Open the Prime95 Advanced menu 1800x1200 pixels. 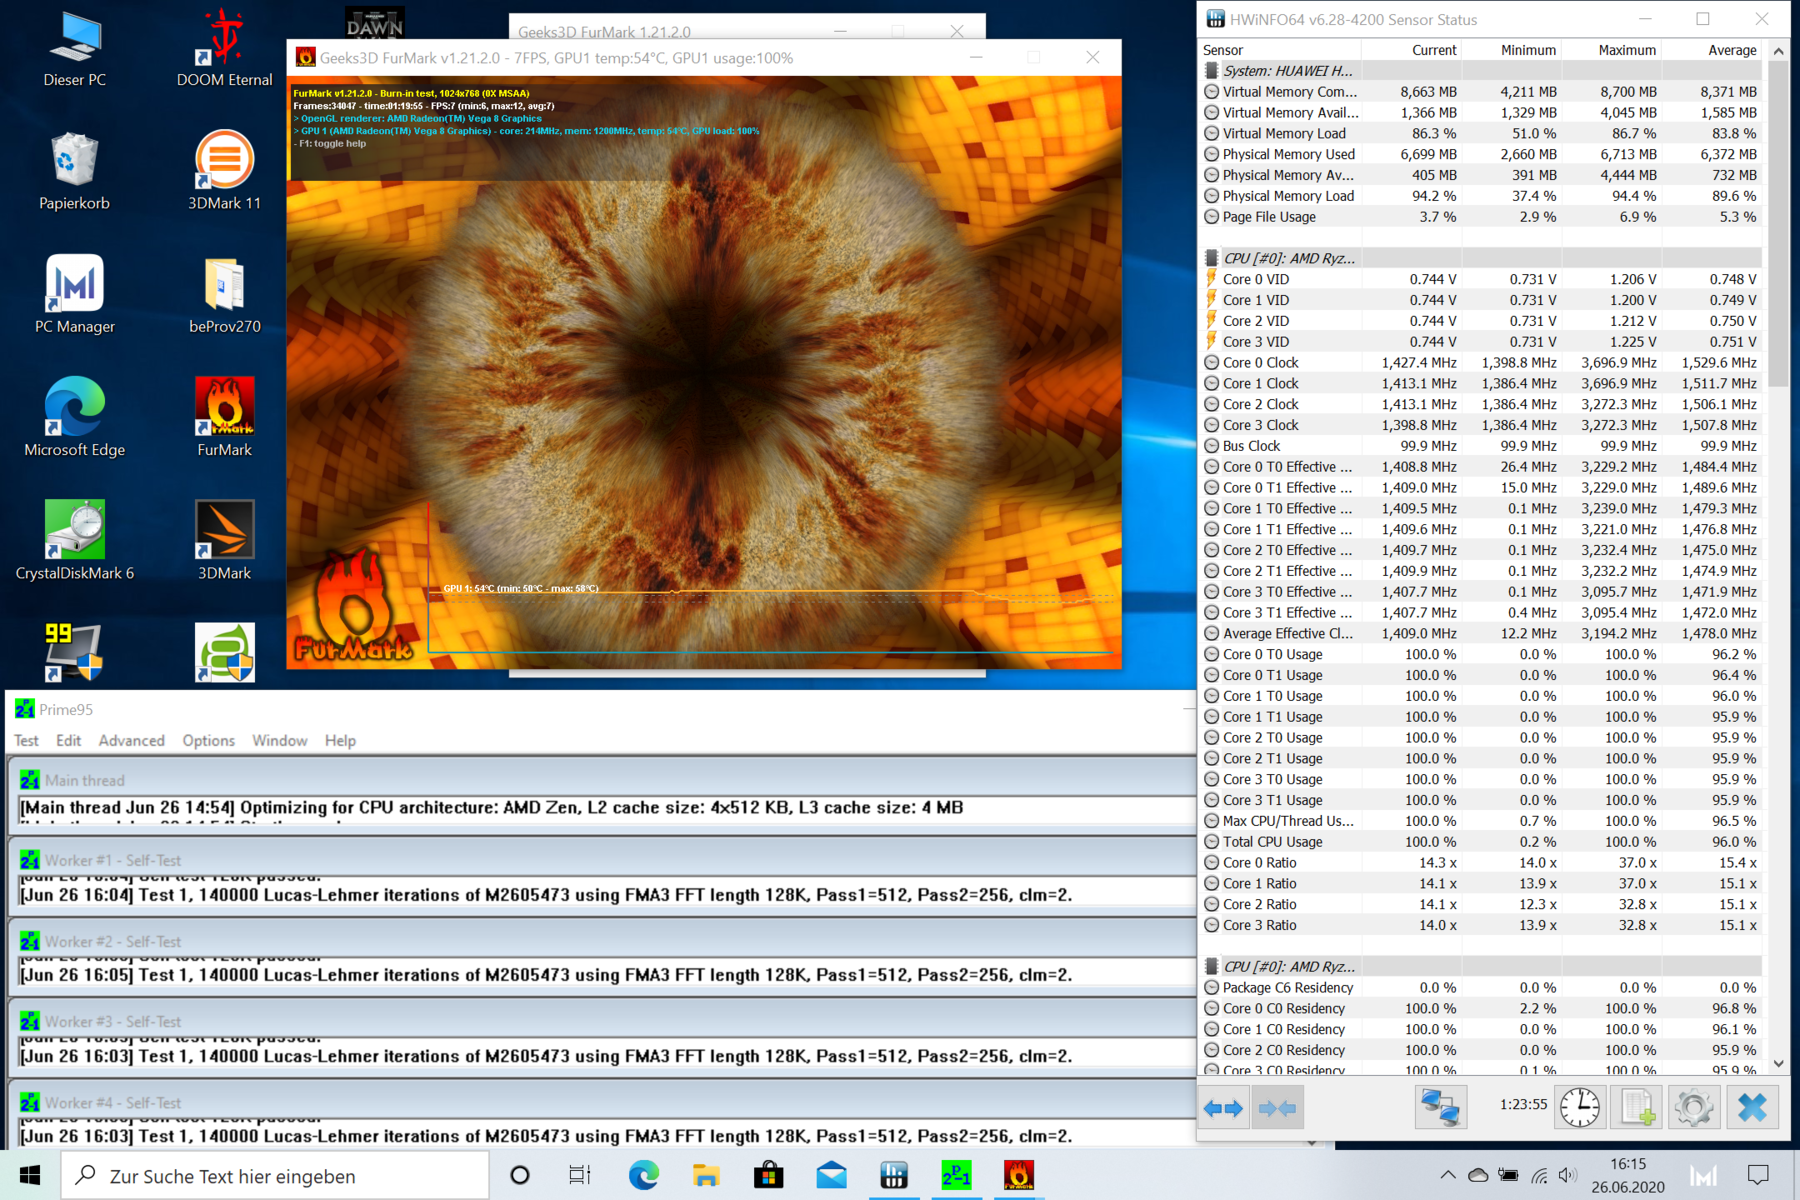tap(131, 740)
